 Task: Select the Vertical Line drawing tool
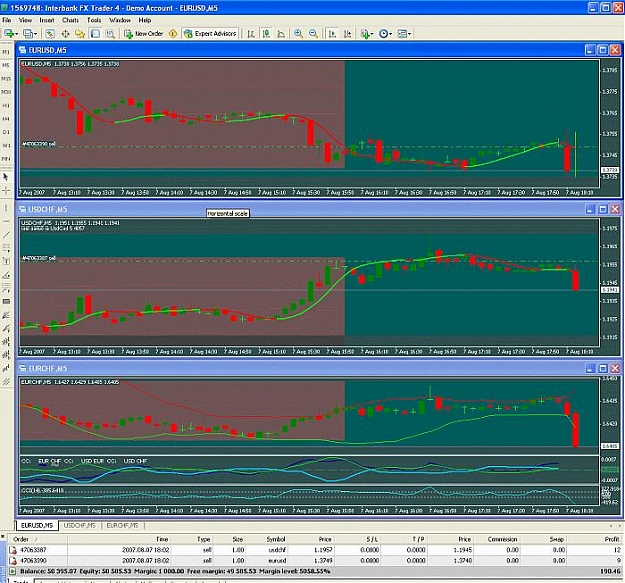pyautogui.click(x=6, y=208)
